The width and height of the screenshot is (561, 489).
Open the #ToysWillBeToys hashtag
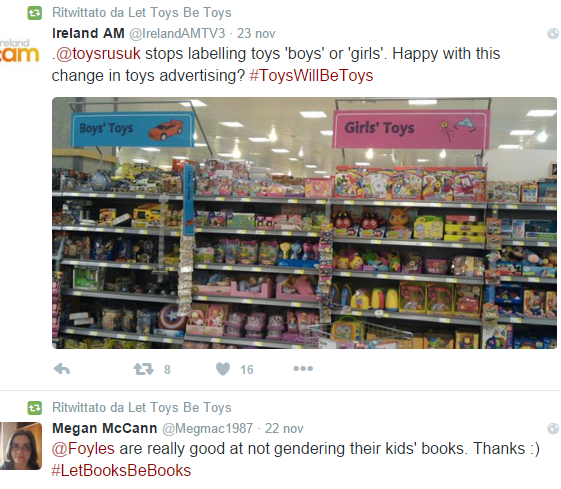(311, 75)
